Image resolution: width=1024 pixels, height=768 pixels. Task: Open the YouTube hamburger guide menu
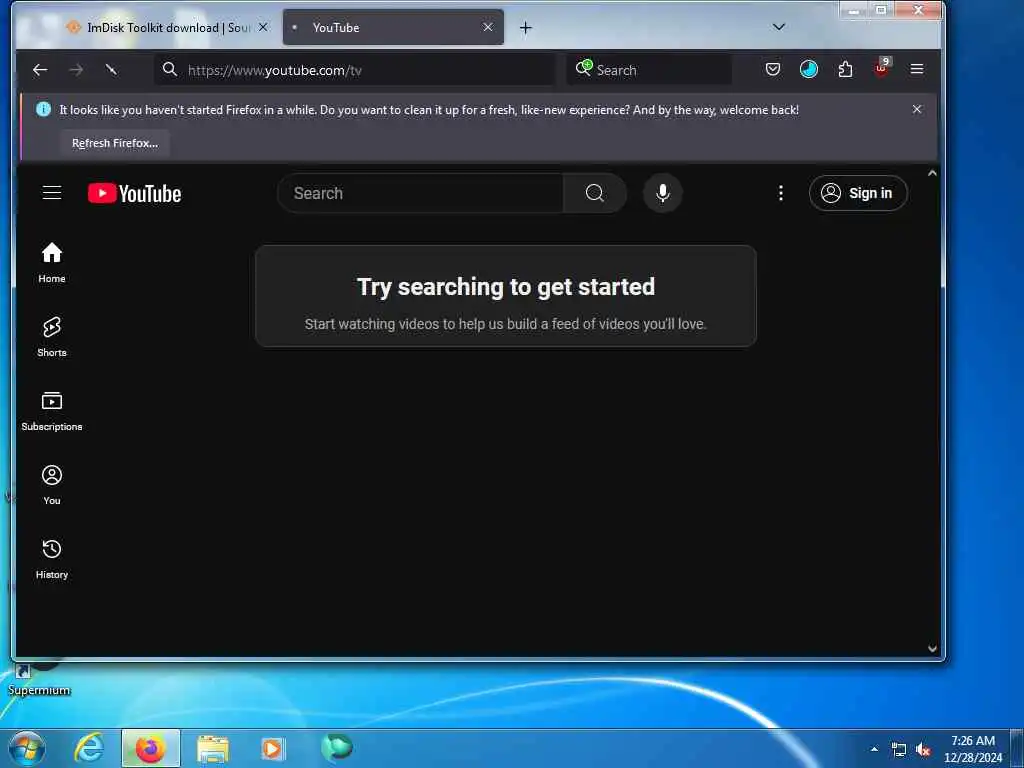point(52,193)
